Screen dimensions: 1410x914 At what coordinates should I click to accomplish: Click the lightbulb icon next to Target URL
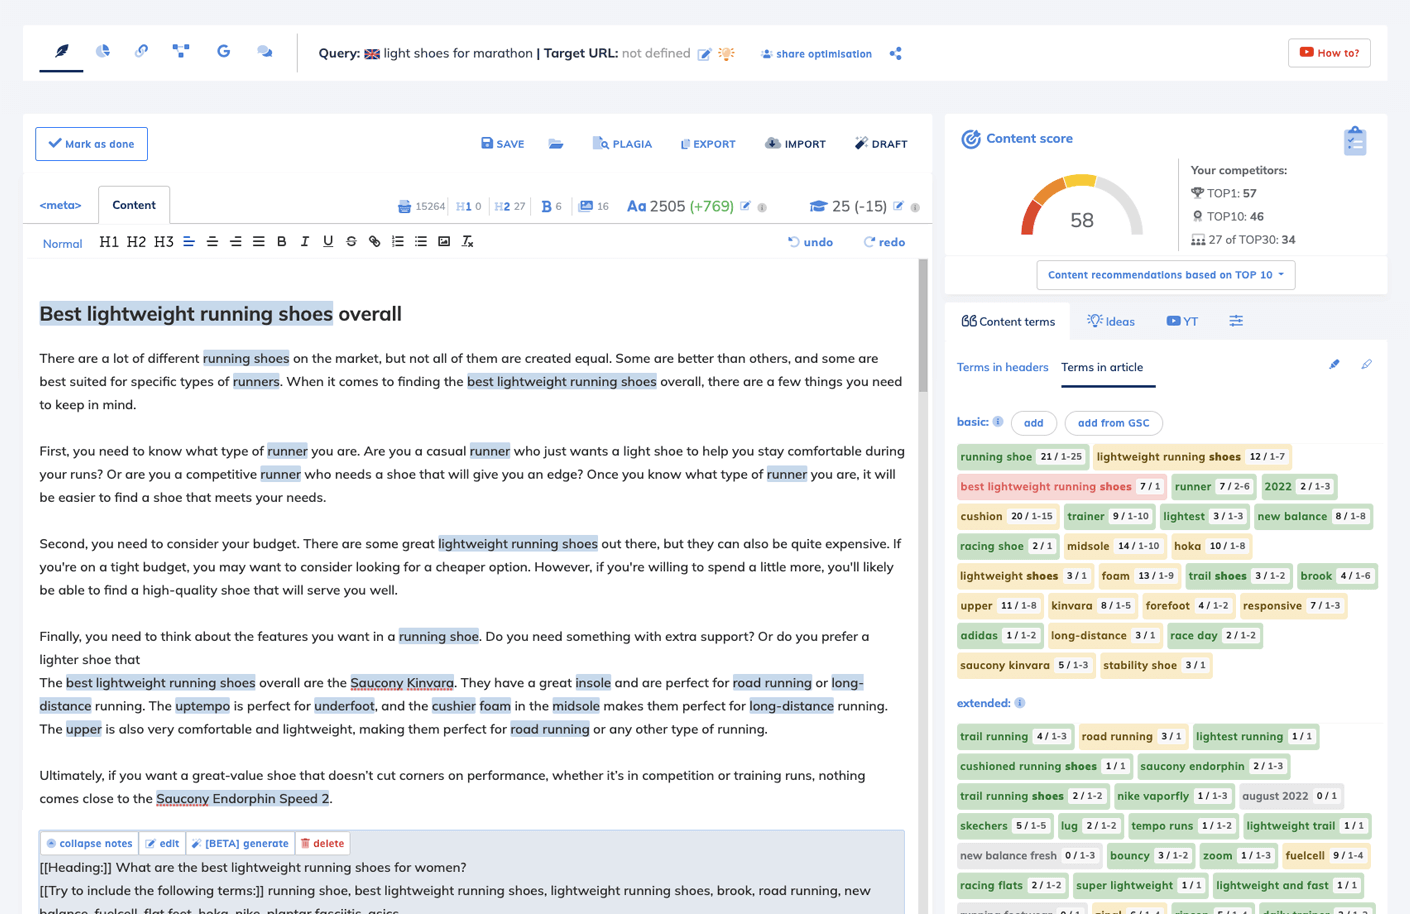[726, 53]
